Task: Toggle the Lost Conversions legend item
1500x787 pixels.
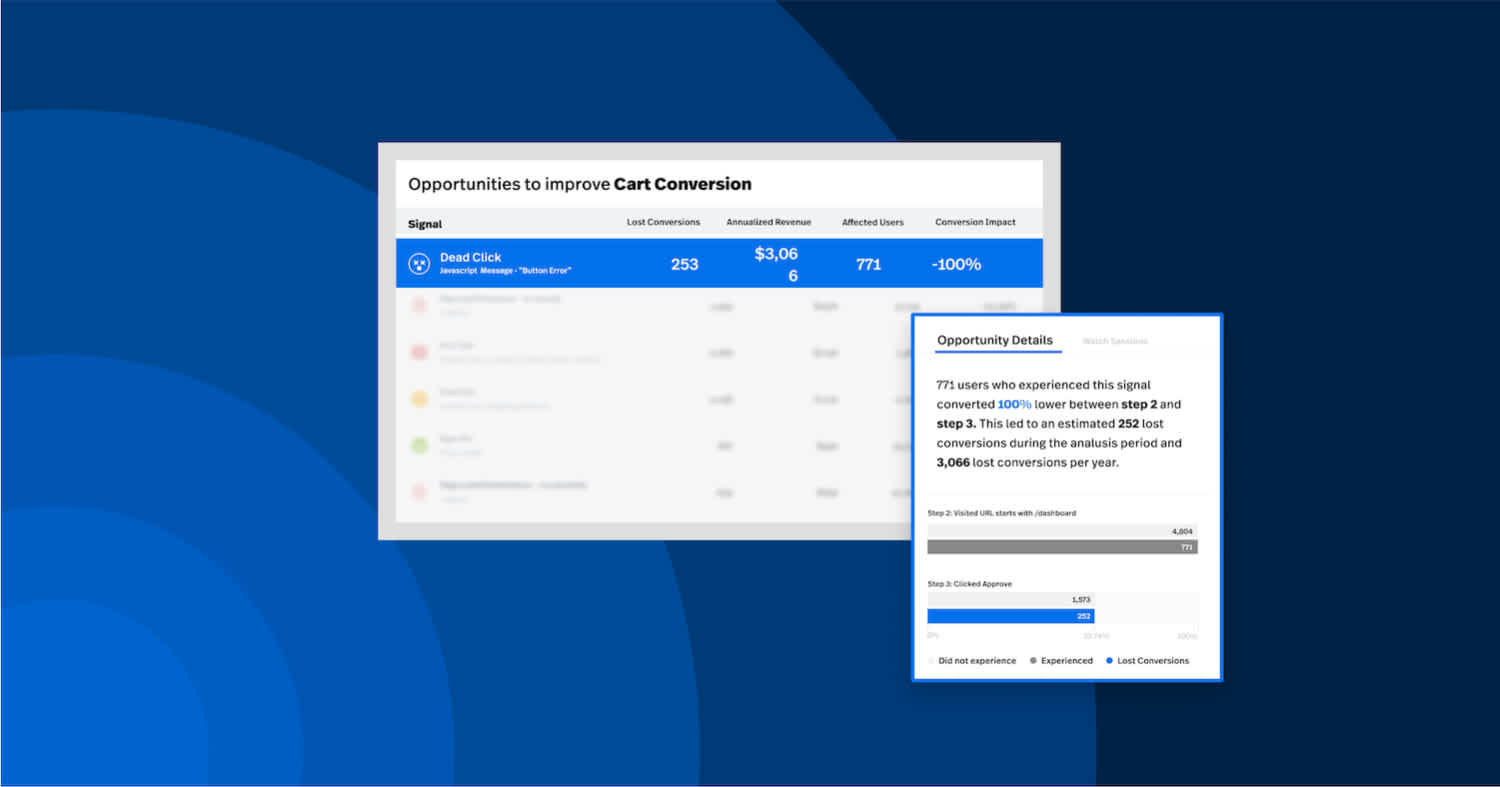Action: [x=1147, y=661]
